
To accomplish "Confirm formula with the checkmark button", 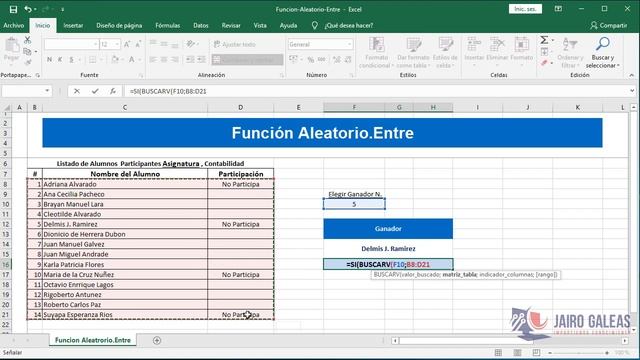I will tap(95, 91).
